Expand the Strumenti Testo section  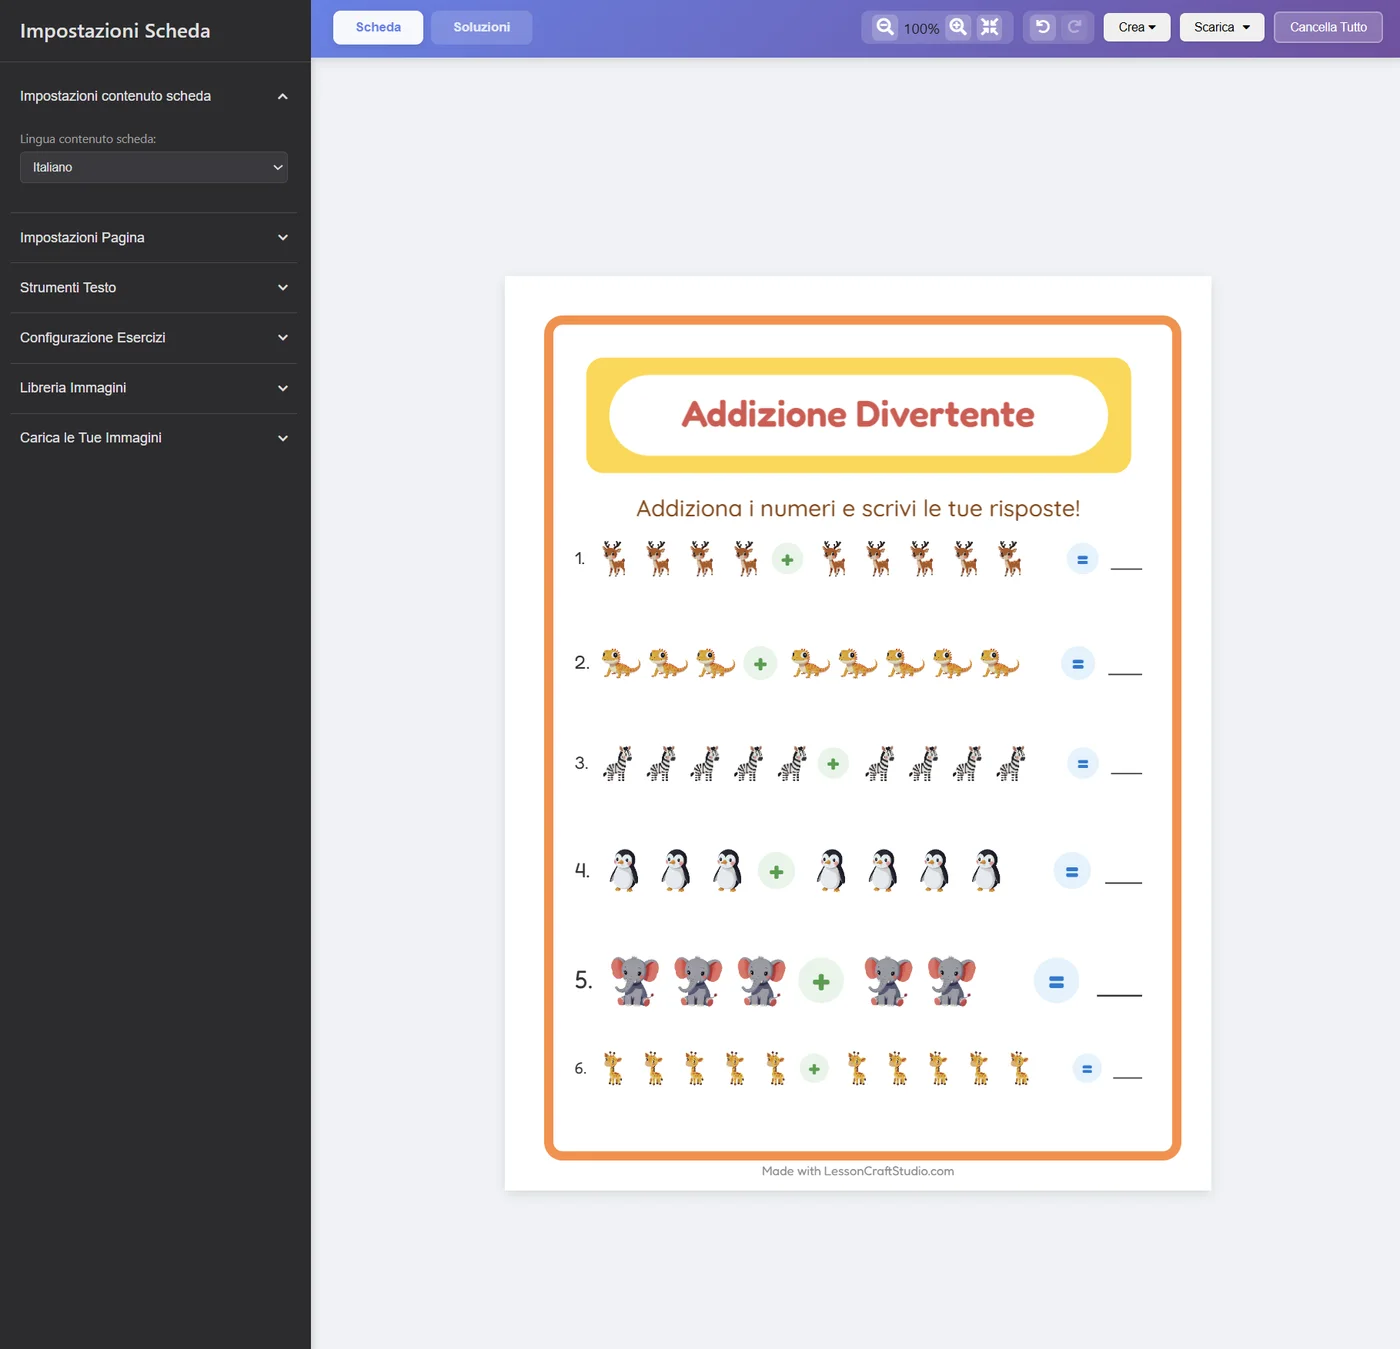(x=154, y=288)
